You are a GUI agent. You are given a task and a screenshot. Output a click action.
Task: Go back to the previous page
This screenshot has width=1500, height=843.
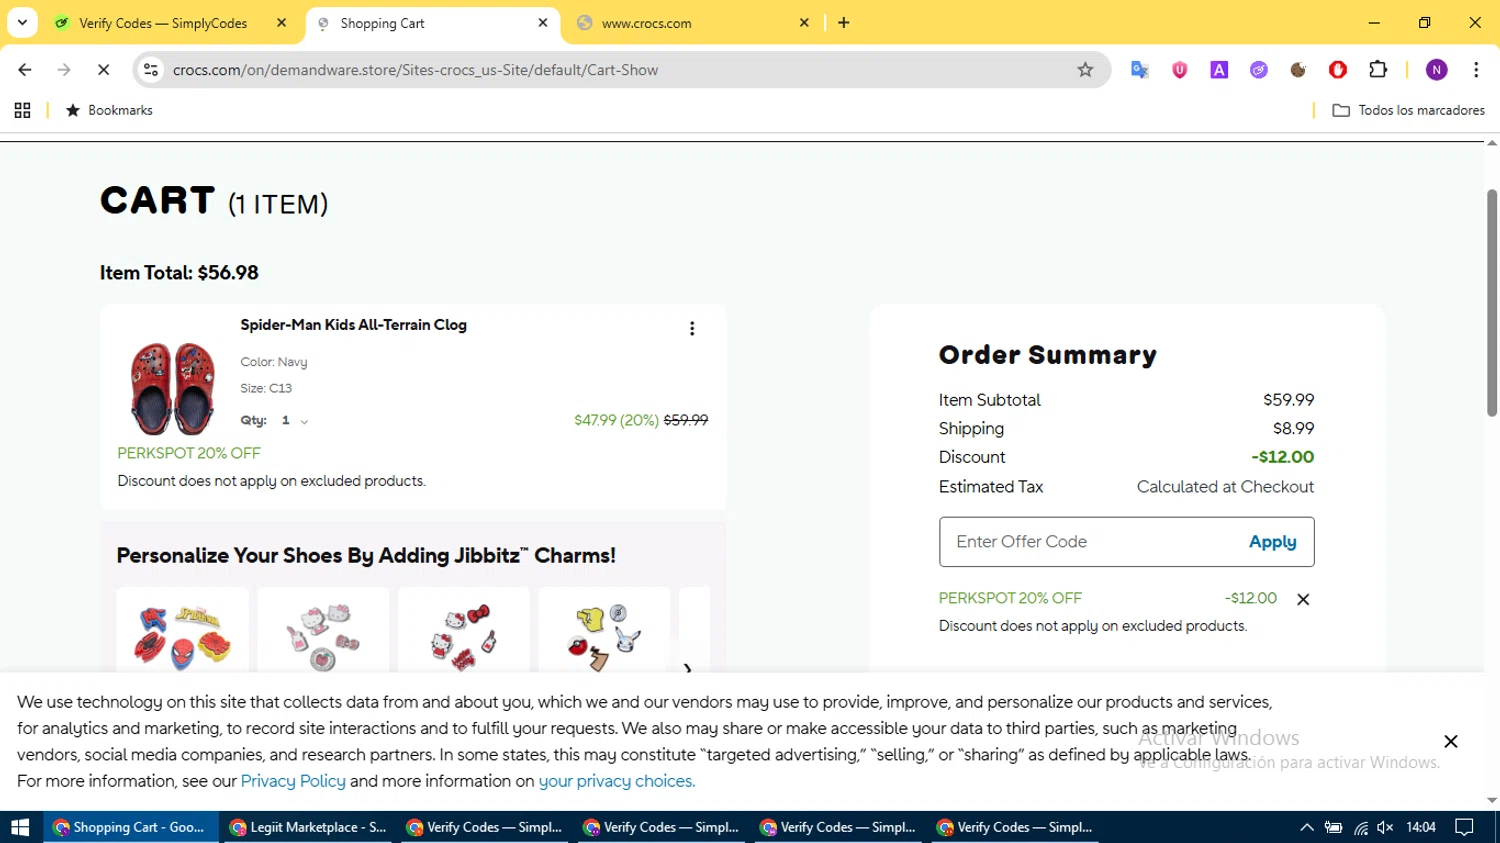pyautogui.click(x=25, y=70)
